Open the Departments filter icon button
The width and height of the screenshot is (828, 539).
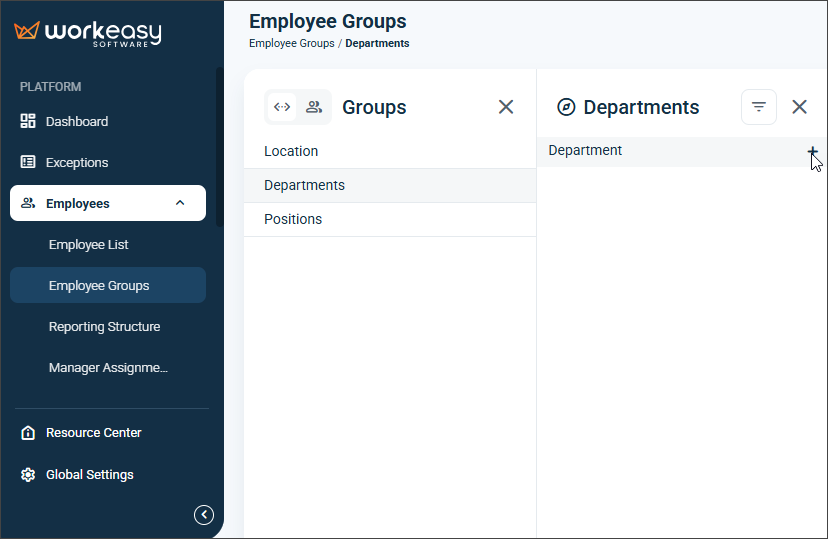(x=759, y=107)
